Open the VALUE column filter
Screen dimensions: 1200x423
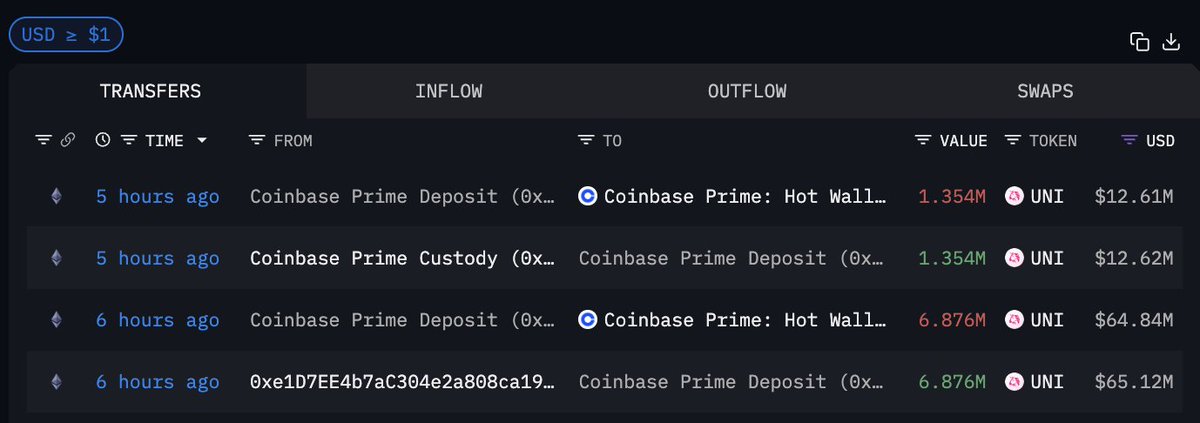click(923, 141)
